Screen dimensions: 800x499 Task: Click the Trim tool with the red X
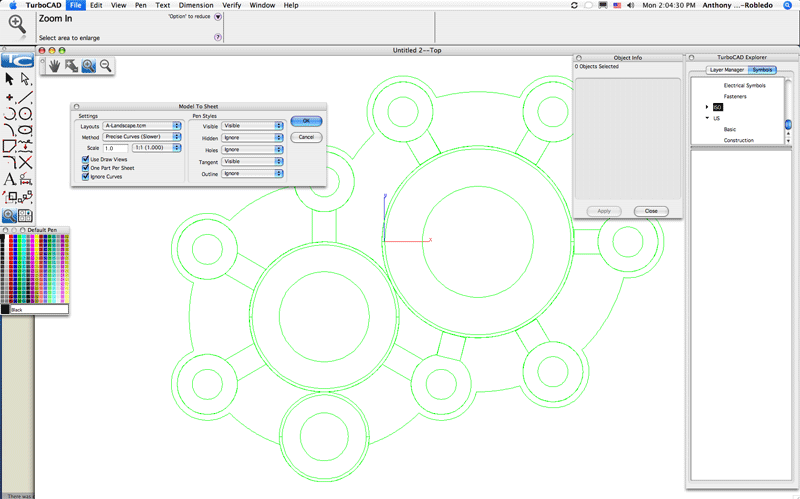[x=25, y=162]
